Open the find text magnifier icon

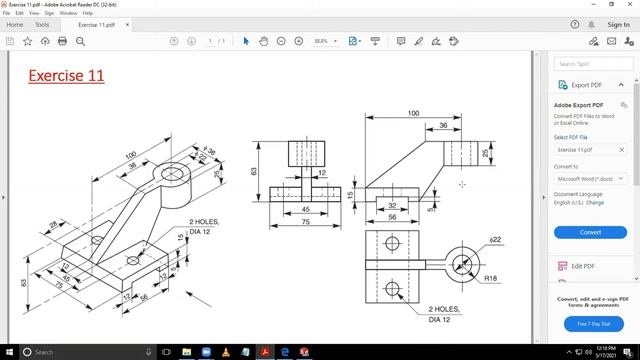[x=80, y=41]
